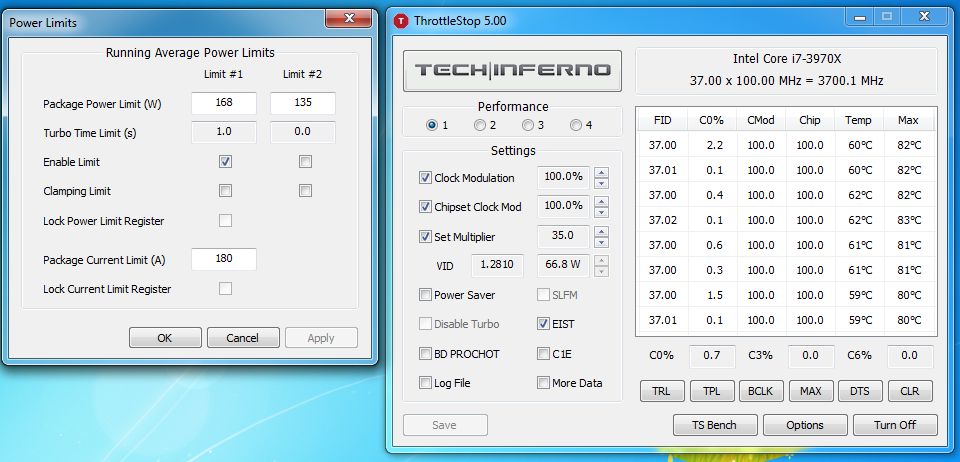Enable the Power Saver checkbox
Screen dimensions: 960x462
coord(425,295)
